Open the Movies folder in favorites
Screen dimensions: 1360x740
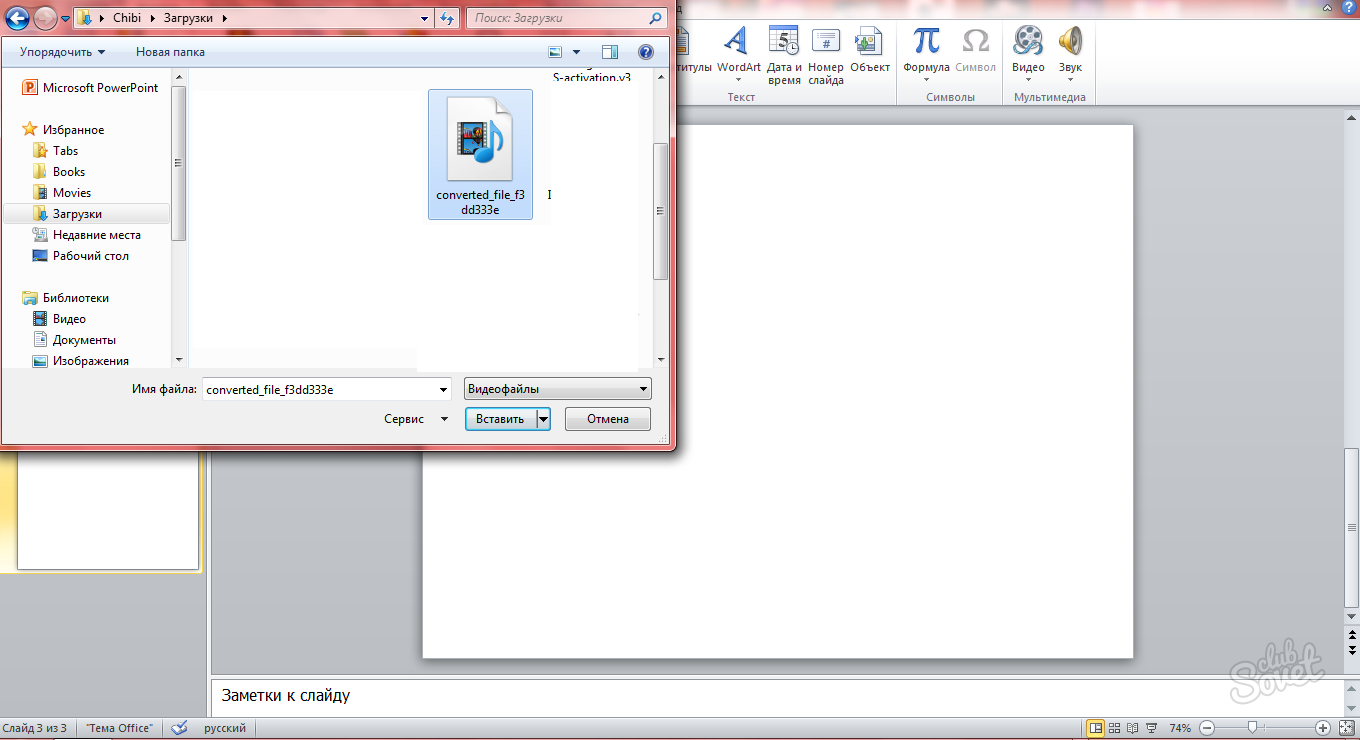pos(61,193)
